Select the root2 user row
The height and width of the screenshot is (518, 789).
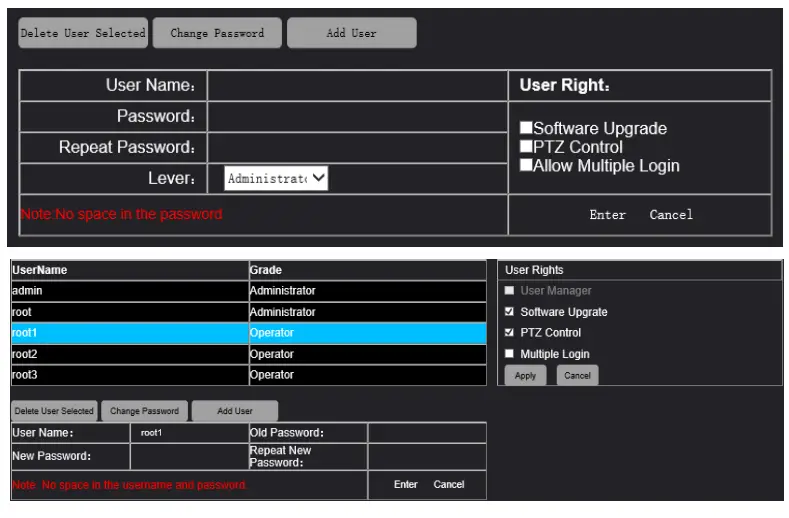249,354
